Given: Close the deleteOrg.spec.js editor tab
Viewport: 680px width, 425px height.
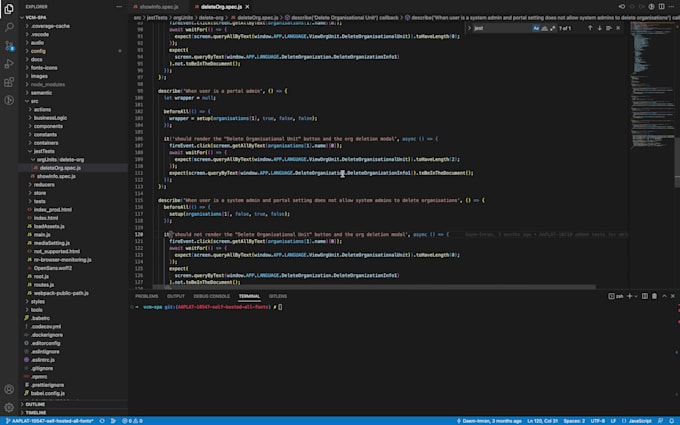Looking at the screenshot, I should pyautogui.click(x=247, y=7).
